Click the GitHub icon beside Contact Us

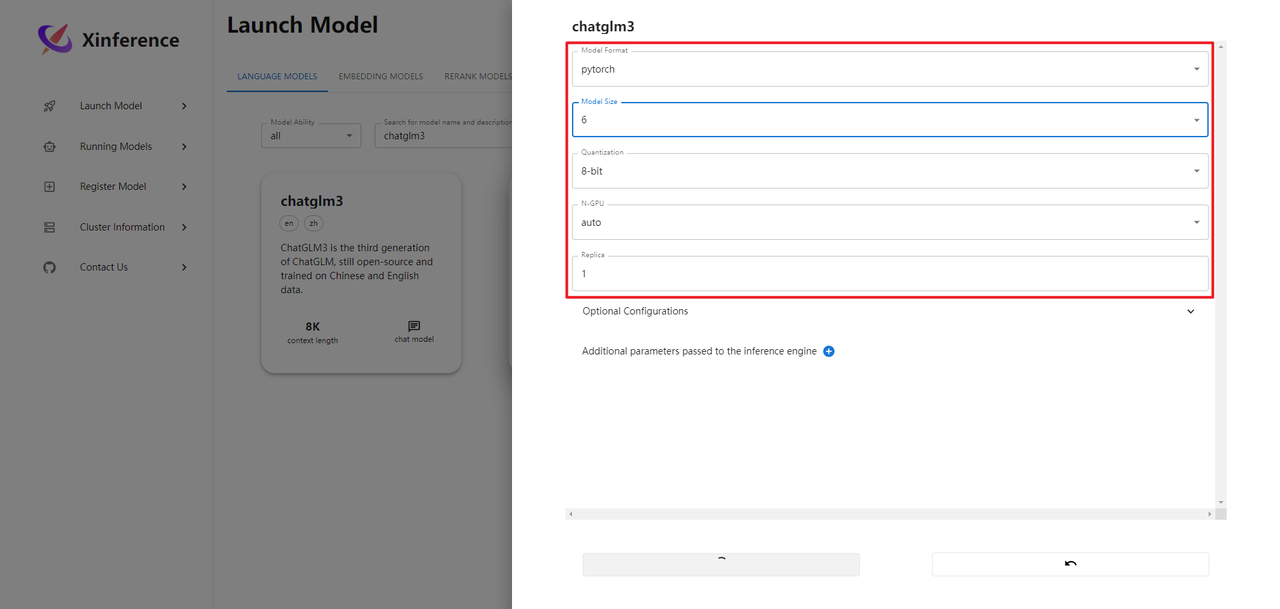(x=49, y=267)
